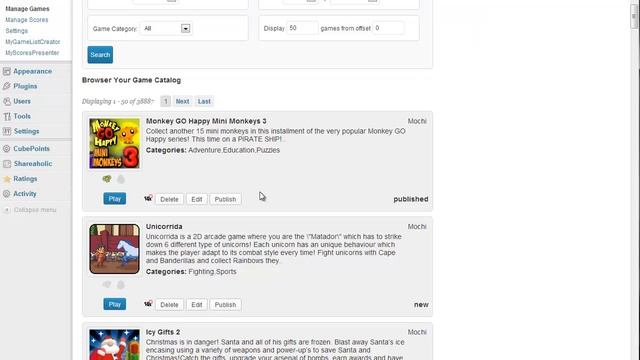Open the CubePoints menu icon
640x360 pixels.
click(7, 149)
